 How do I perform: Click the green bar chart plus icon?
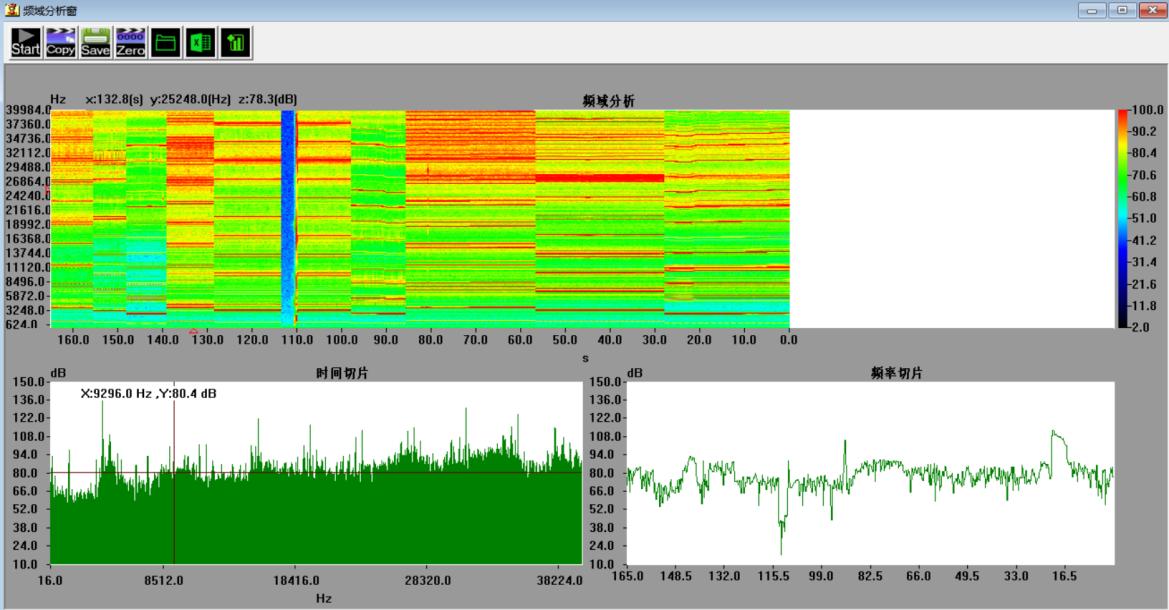tap(236, 42)
